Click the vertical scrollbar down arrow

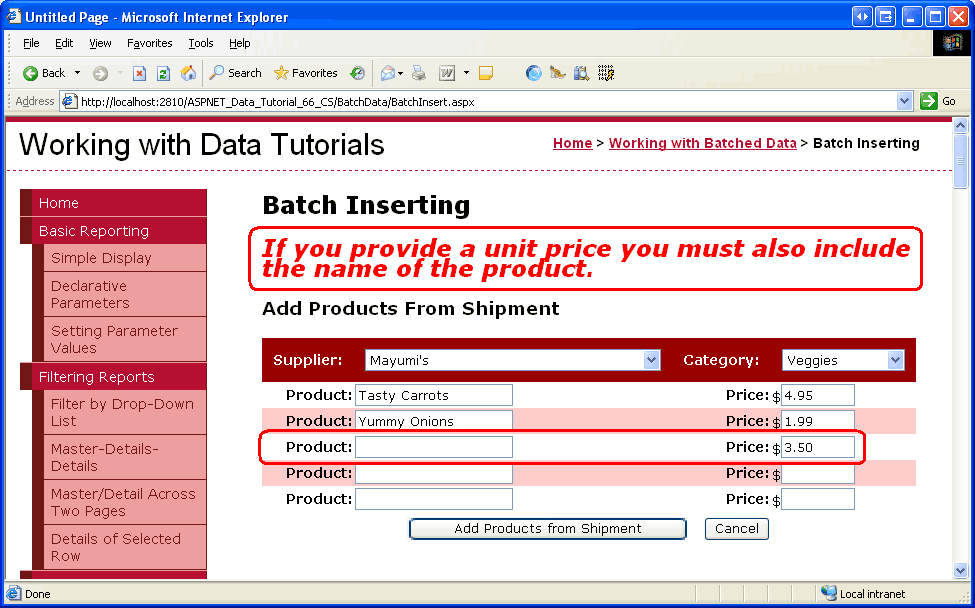pos(961,570)
